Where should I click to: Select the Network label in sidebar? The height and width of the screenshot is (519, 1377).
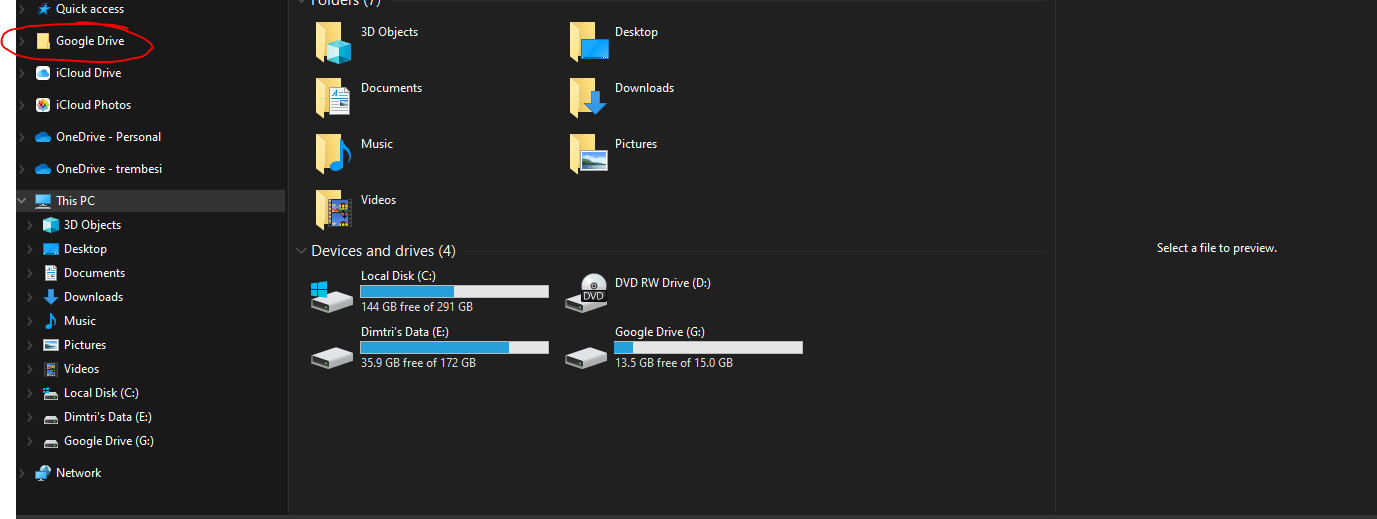[79, 473]
